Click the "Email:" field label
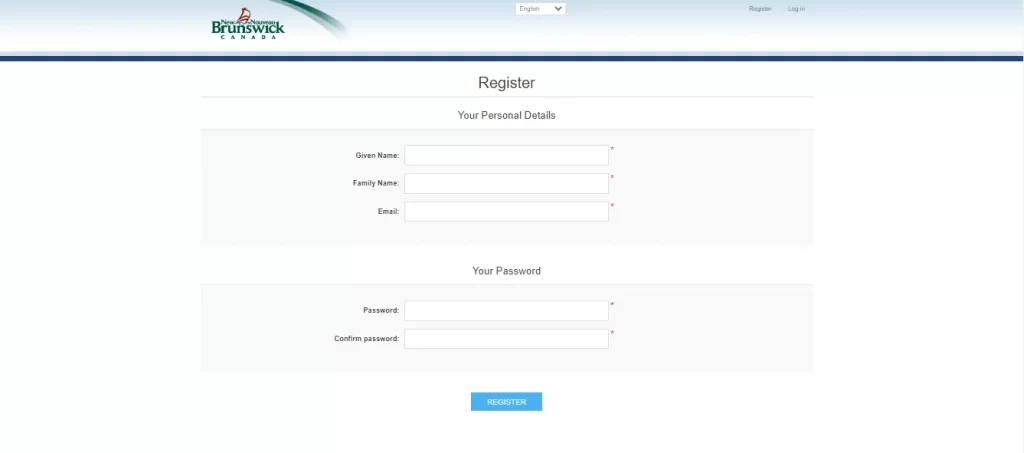The width and height of the screenshot is (1024, 453). point(388,211)
